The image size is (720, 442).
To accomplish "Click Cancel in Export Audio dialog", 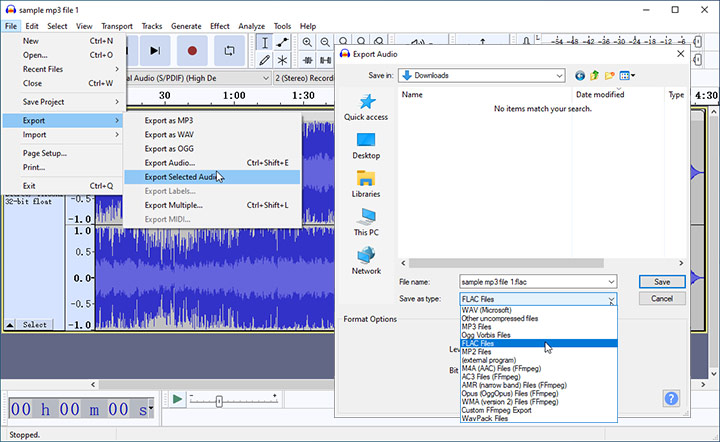I will 662,299.
